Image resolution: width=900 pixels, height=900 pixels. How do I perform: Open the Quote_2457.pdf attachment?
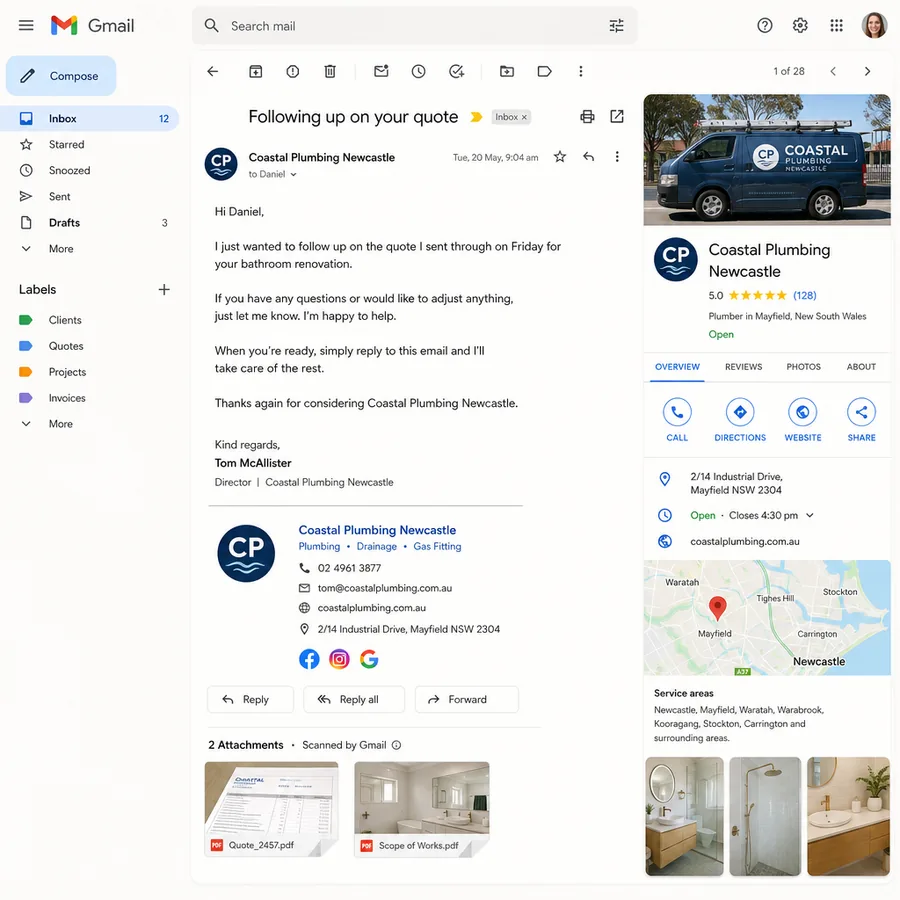(x=271, y=809)
